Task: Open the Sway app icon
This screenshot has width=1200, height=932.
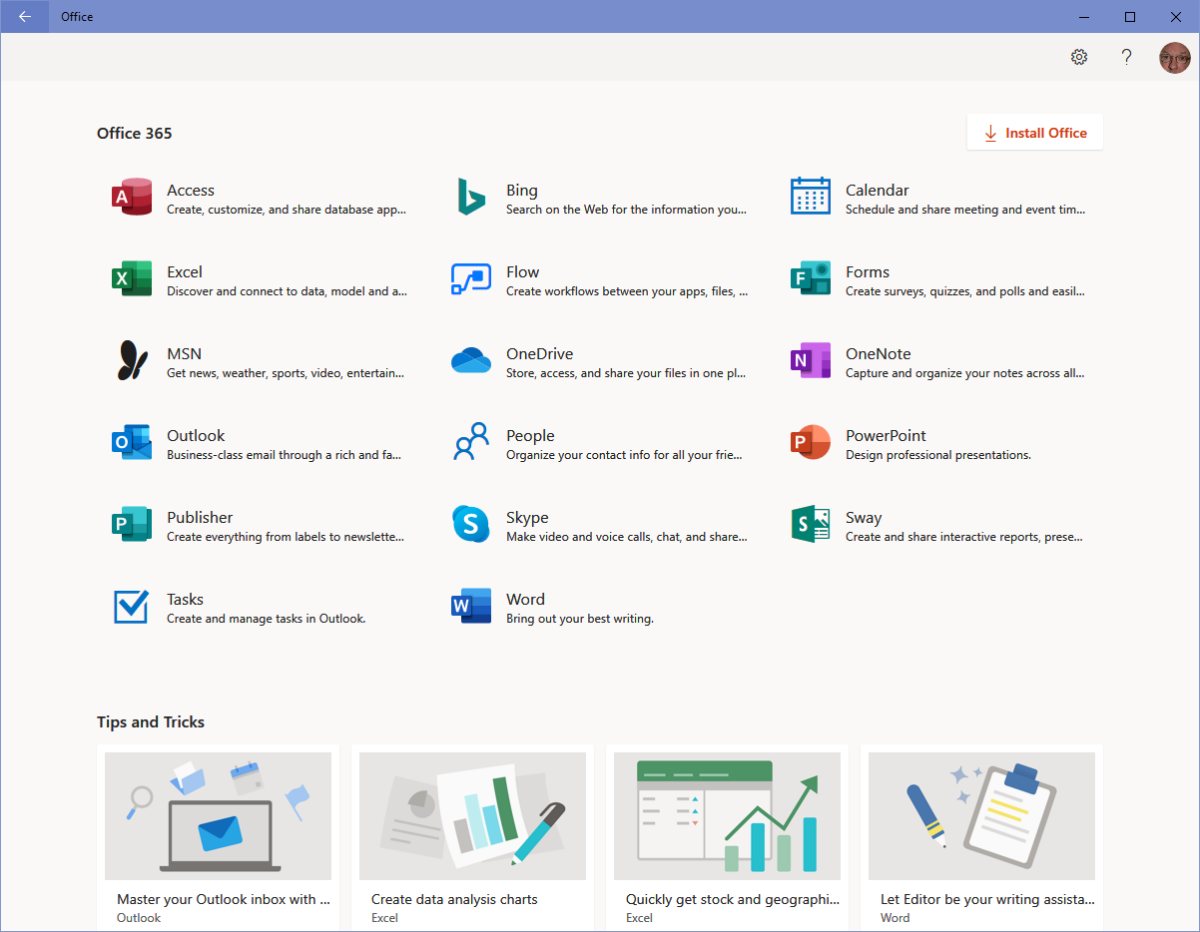Action: 810,524
